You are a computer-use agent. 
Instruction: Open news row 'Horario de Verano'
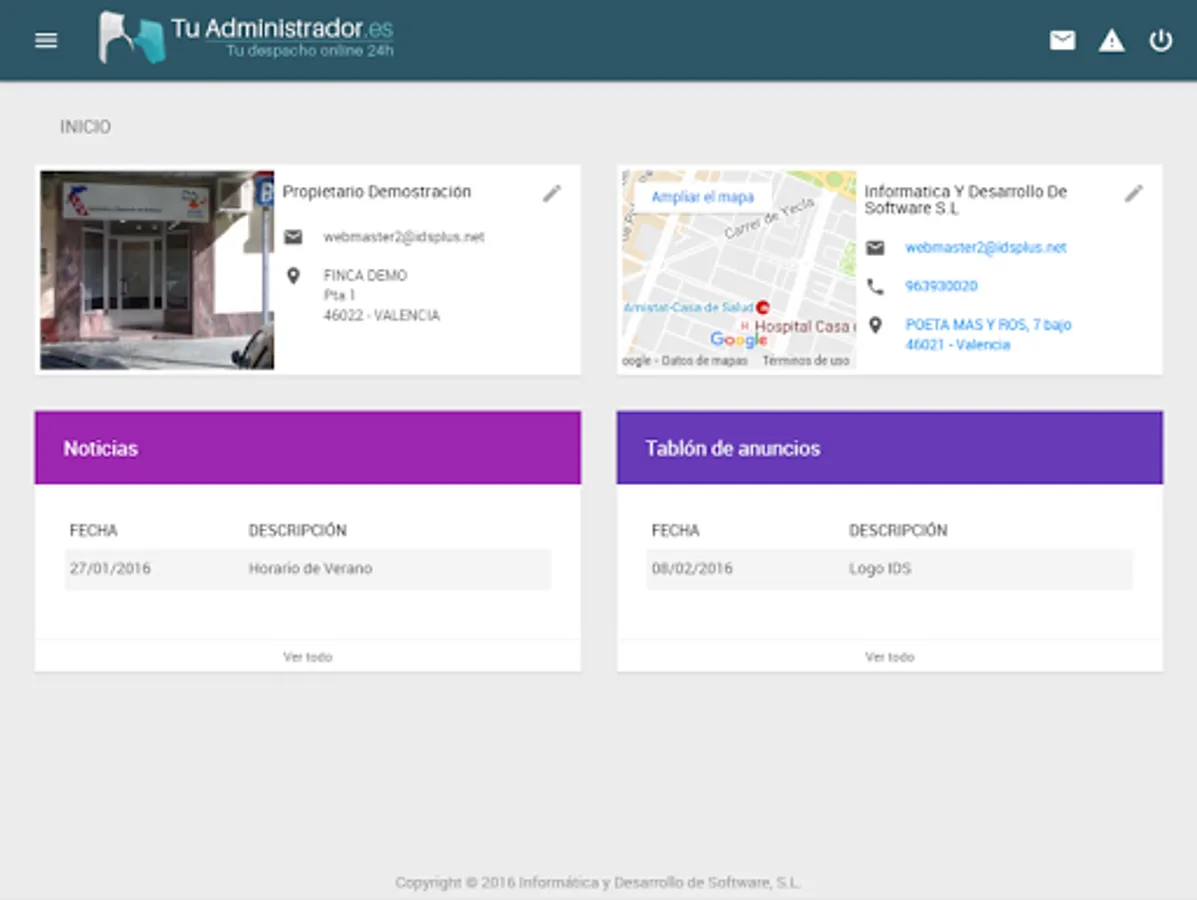coord(308,569)
